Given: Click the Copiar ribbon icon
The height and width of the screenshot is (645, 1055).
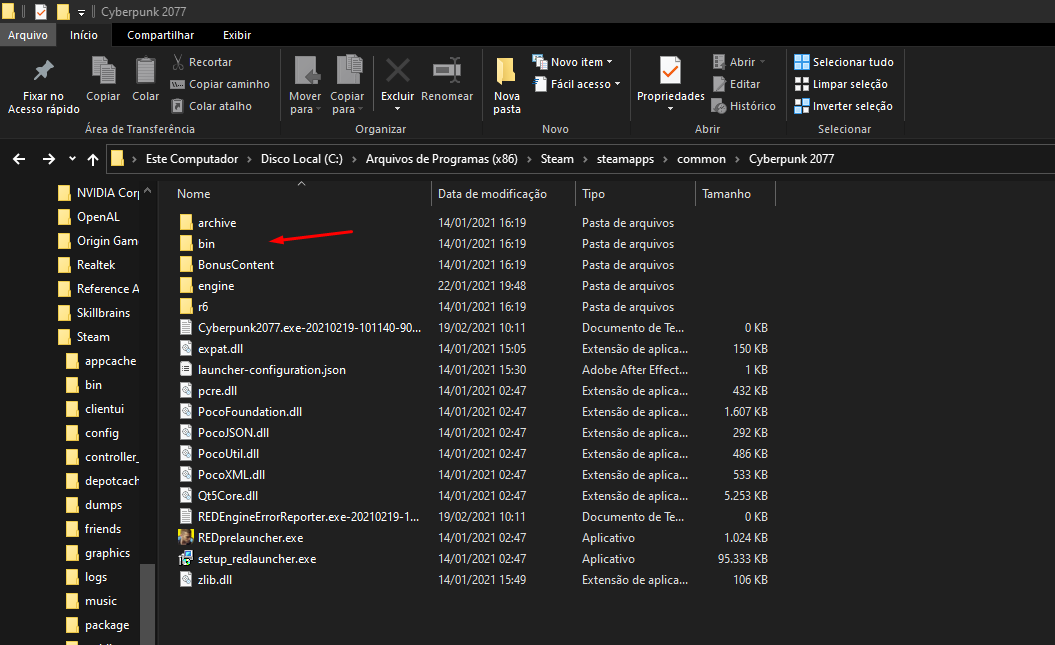Looking at the screenshot, I should 103,71.
